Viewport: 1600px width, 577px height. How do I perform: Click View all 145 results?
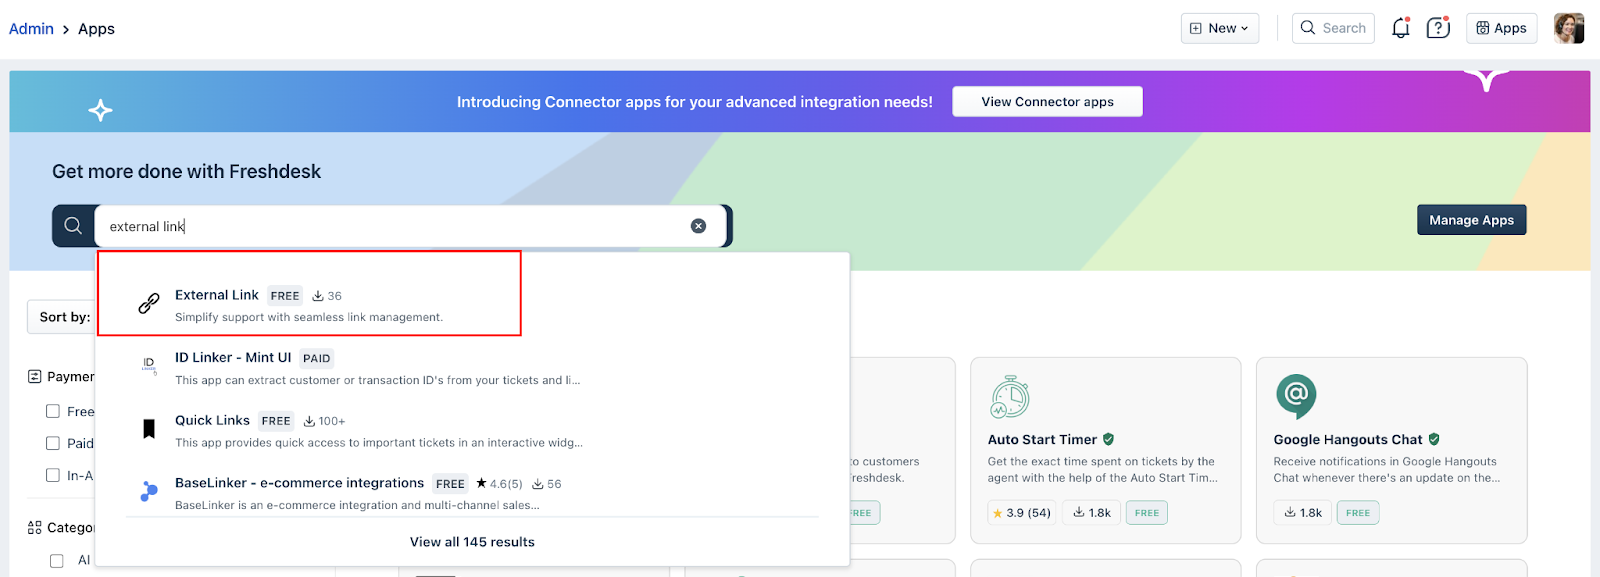(x=472, y=542)
